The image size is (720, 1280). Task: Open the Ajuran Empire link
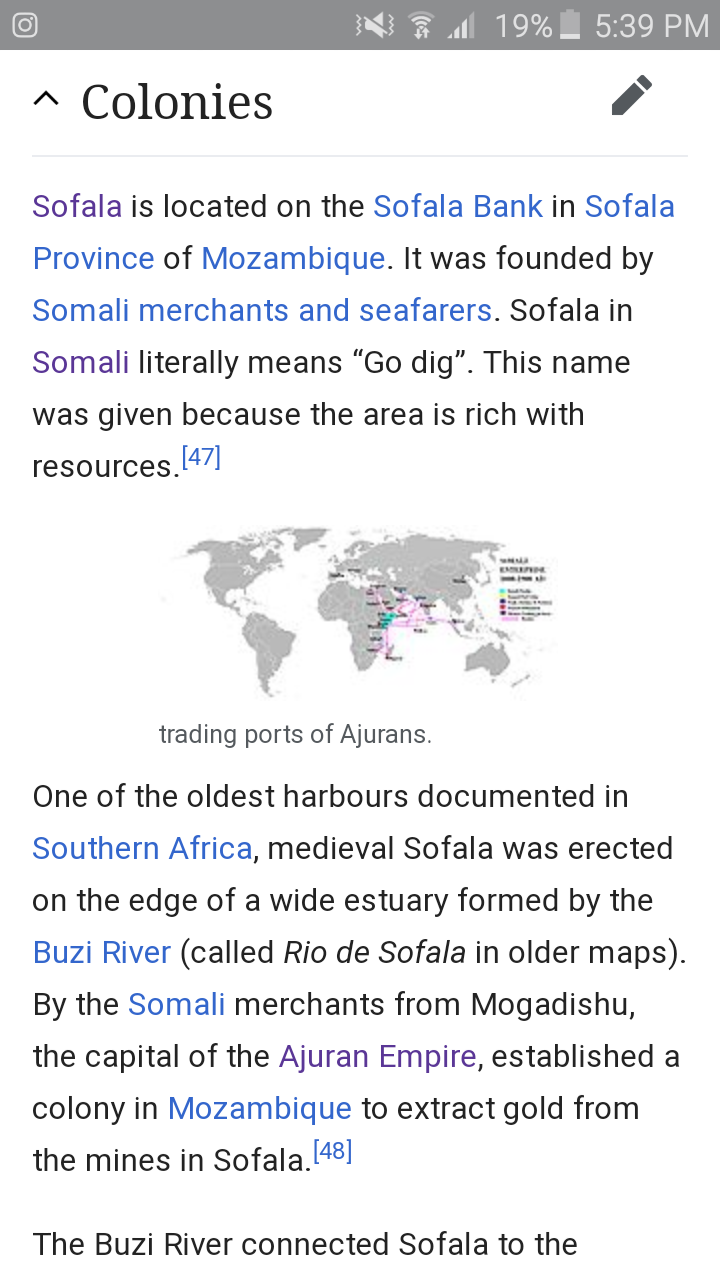tap(377, 1056)
